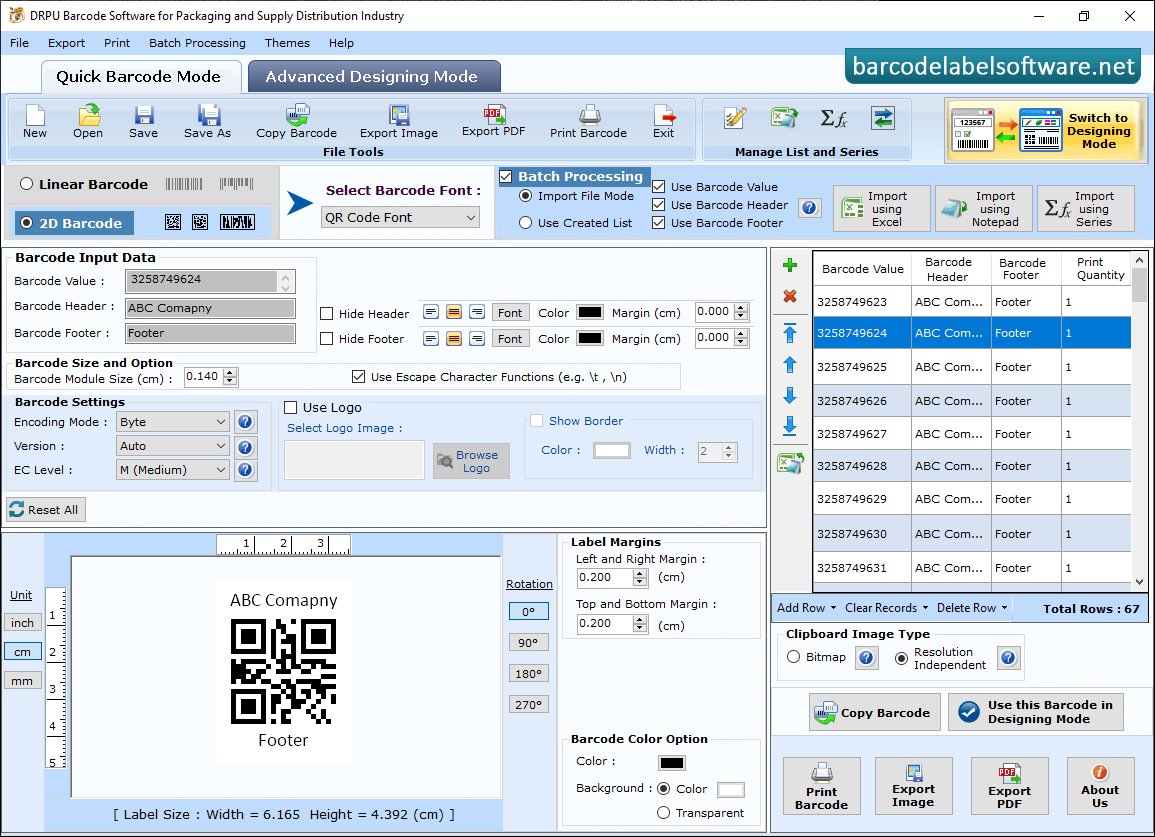Screen dimensions: 1155x837
Task: Click the Save As icon
Action: [x=208, y=115]
